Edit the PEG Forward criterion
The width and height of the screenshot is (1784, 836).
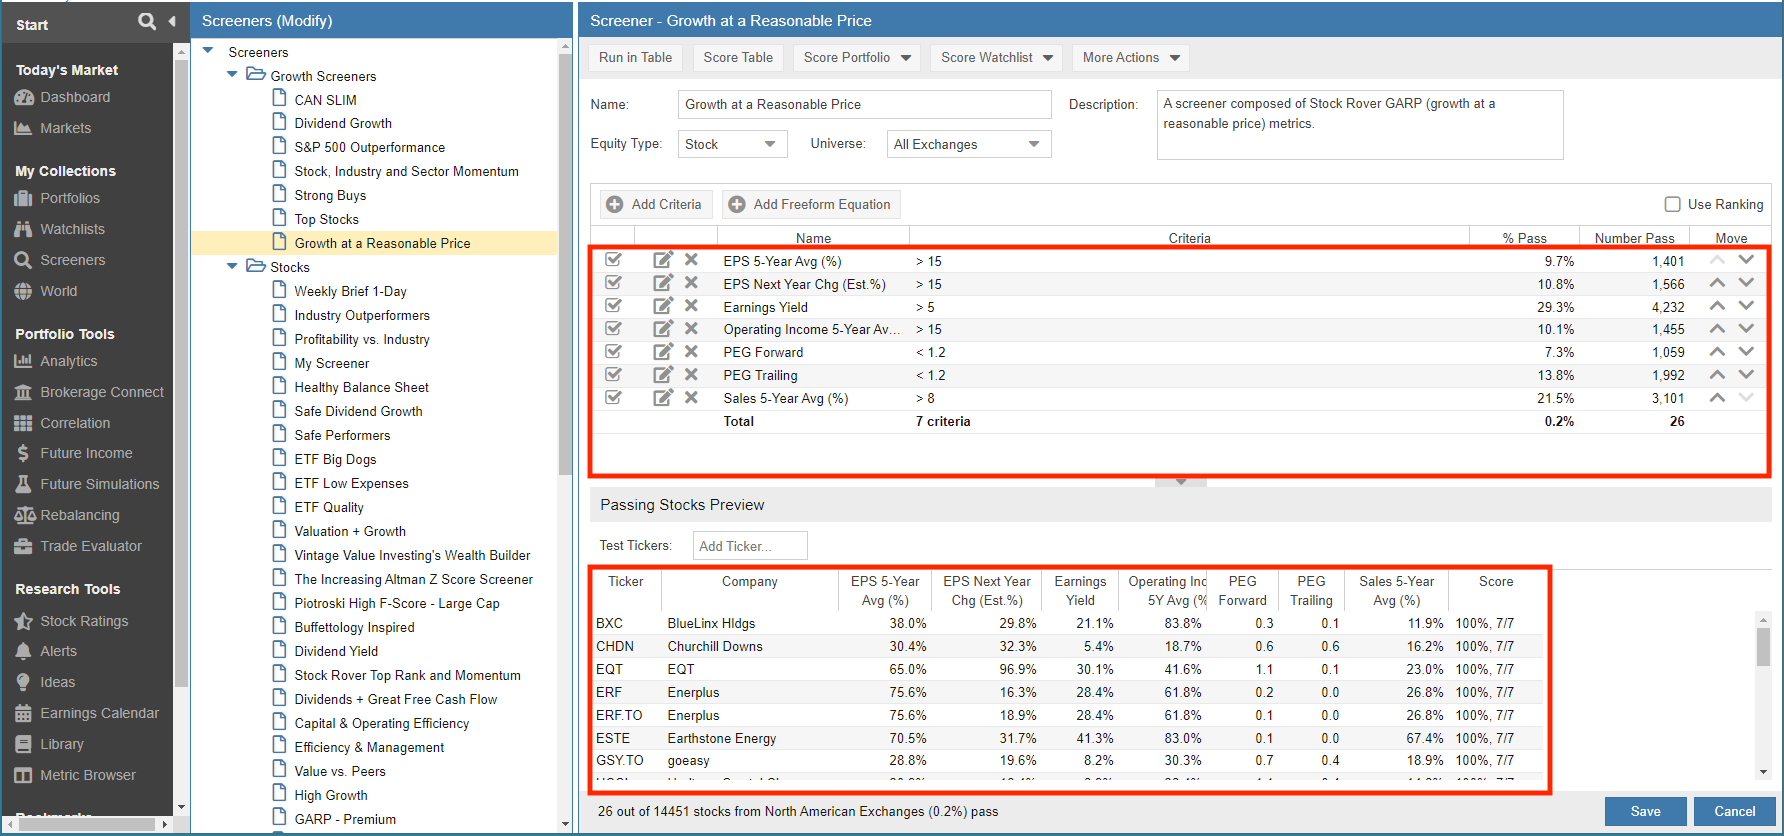(663, 352)
